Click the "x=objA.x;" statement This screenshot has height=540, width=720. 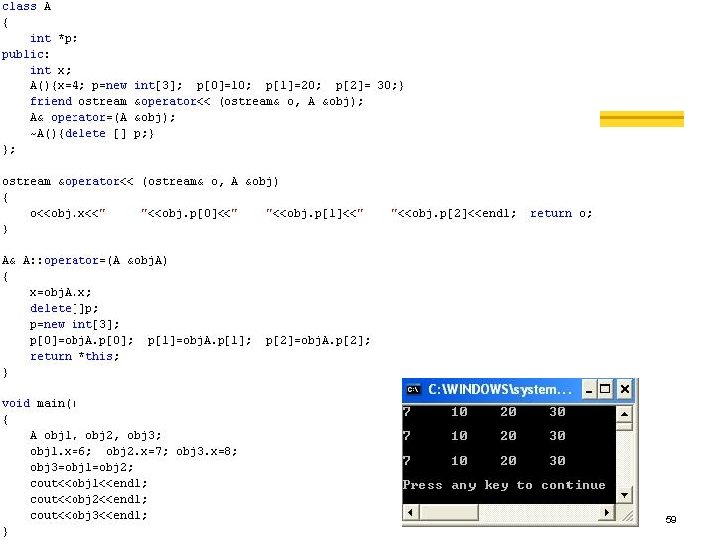[61, 292]
